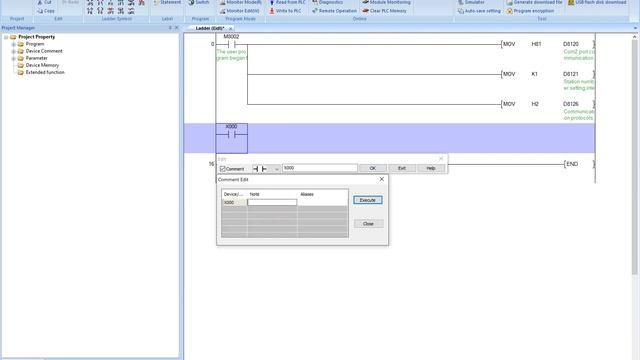Click the Help button
Screen dimensions: 640x360
coord(431,168)
